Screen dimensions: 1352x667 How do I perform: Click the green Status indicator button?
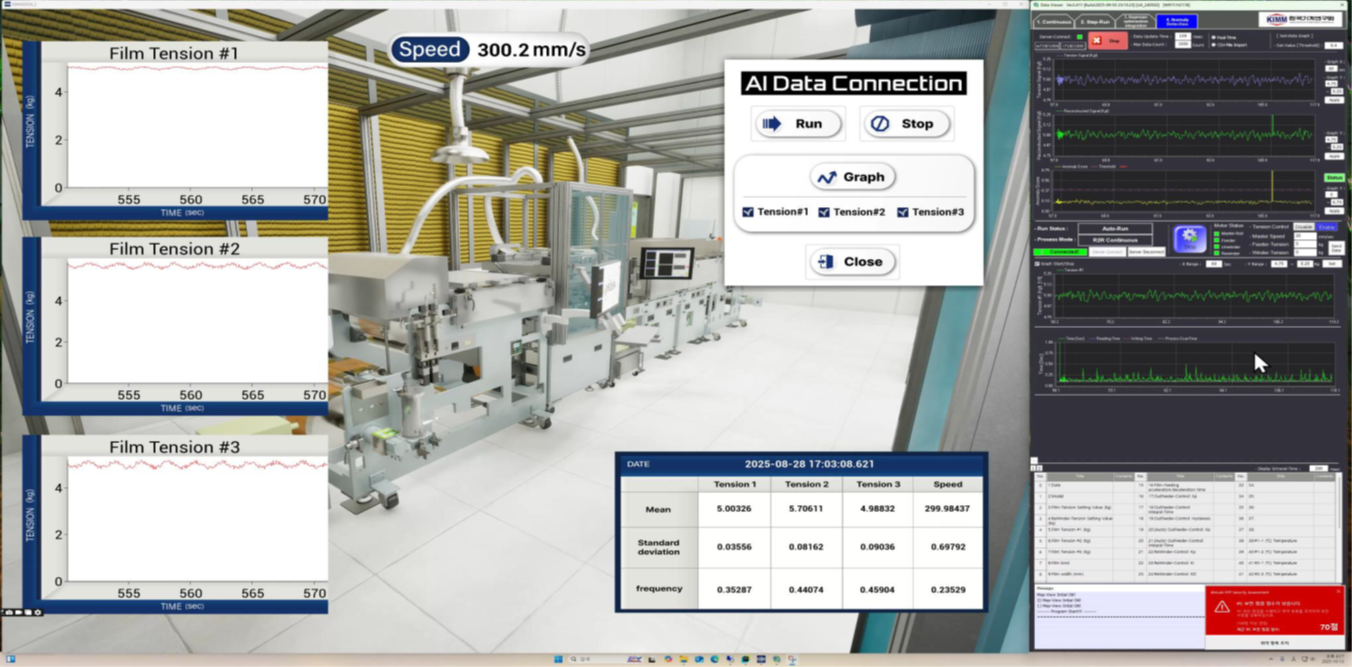[x=1334, y=178]
